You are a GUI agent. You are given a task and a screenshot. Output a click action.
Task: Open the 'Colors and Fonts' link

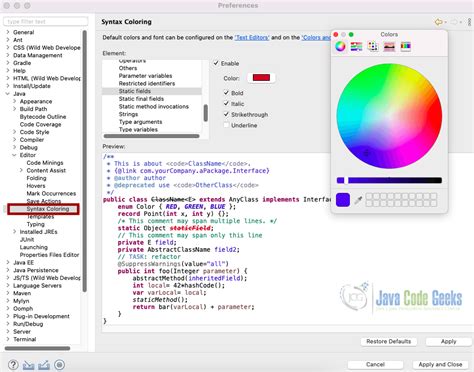(316, 37)
